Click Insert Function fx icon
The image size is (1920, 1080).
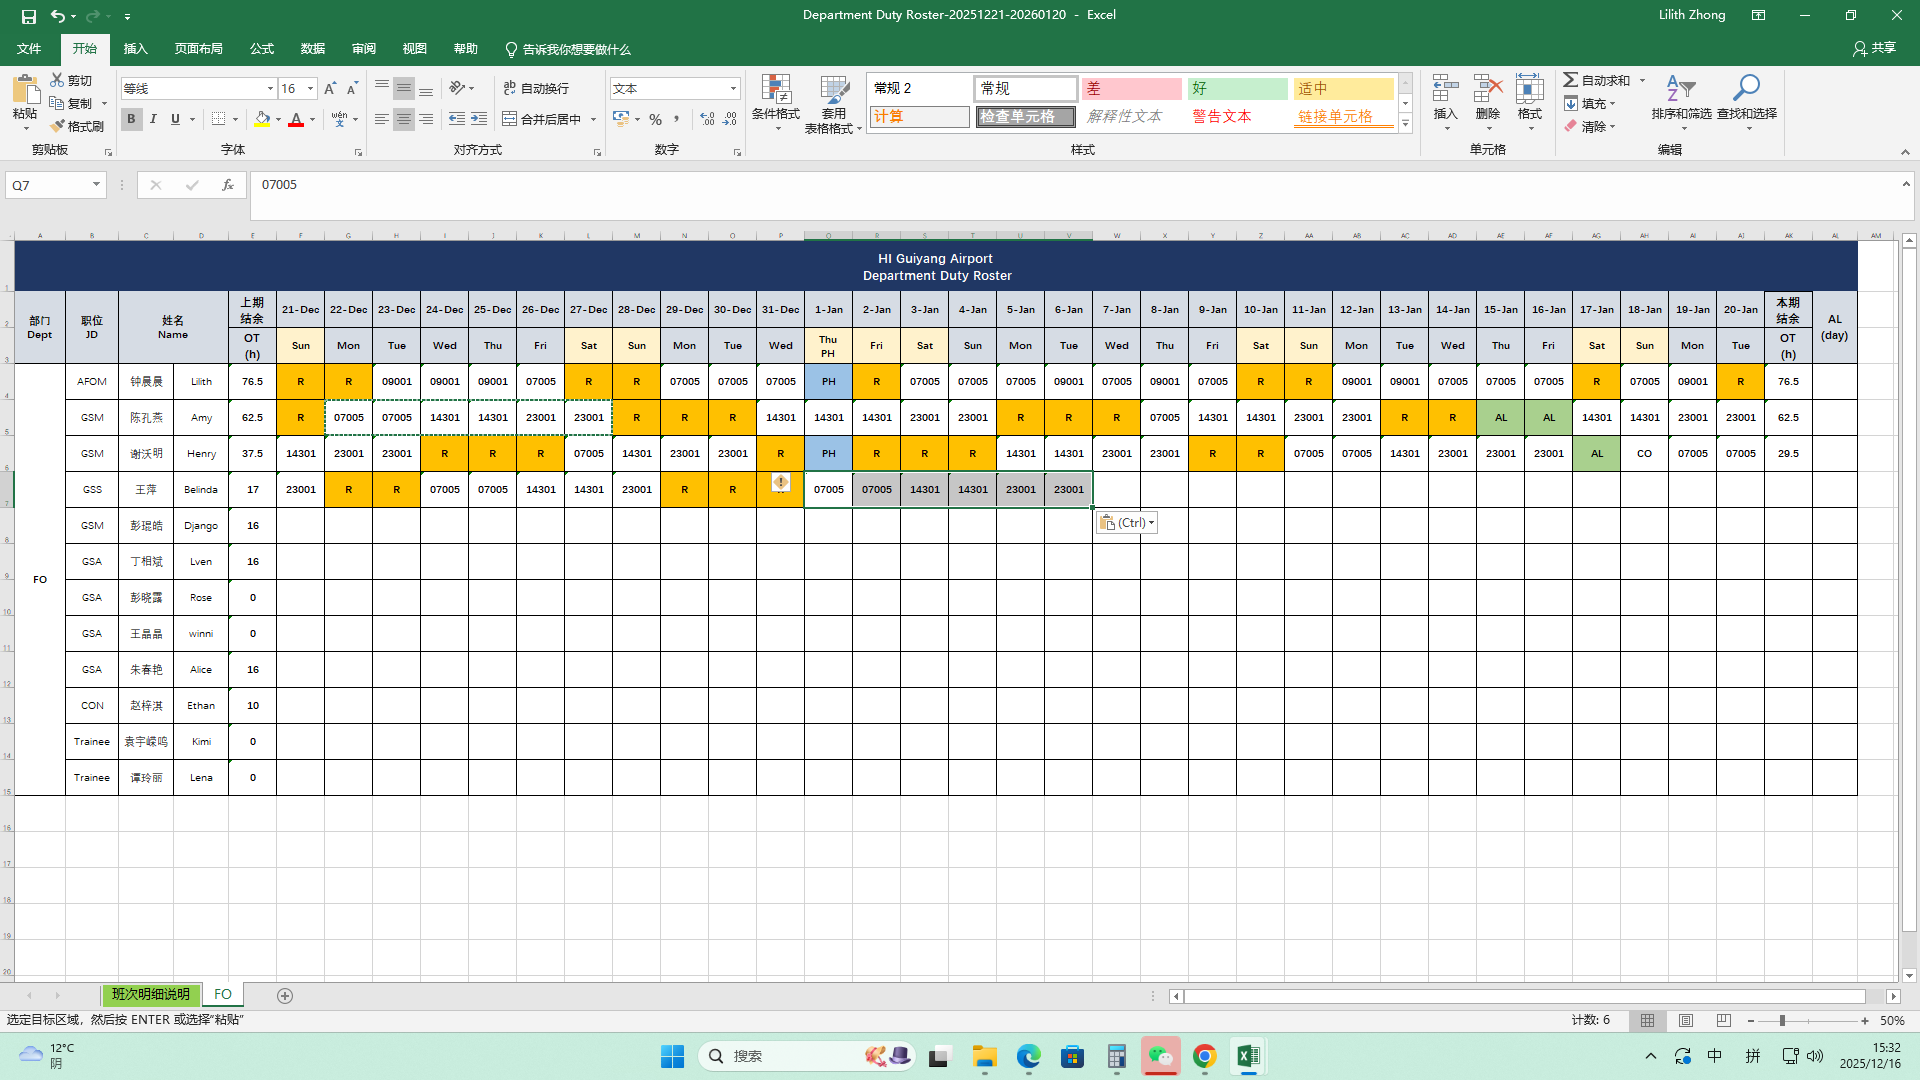point(228,185)
